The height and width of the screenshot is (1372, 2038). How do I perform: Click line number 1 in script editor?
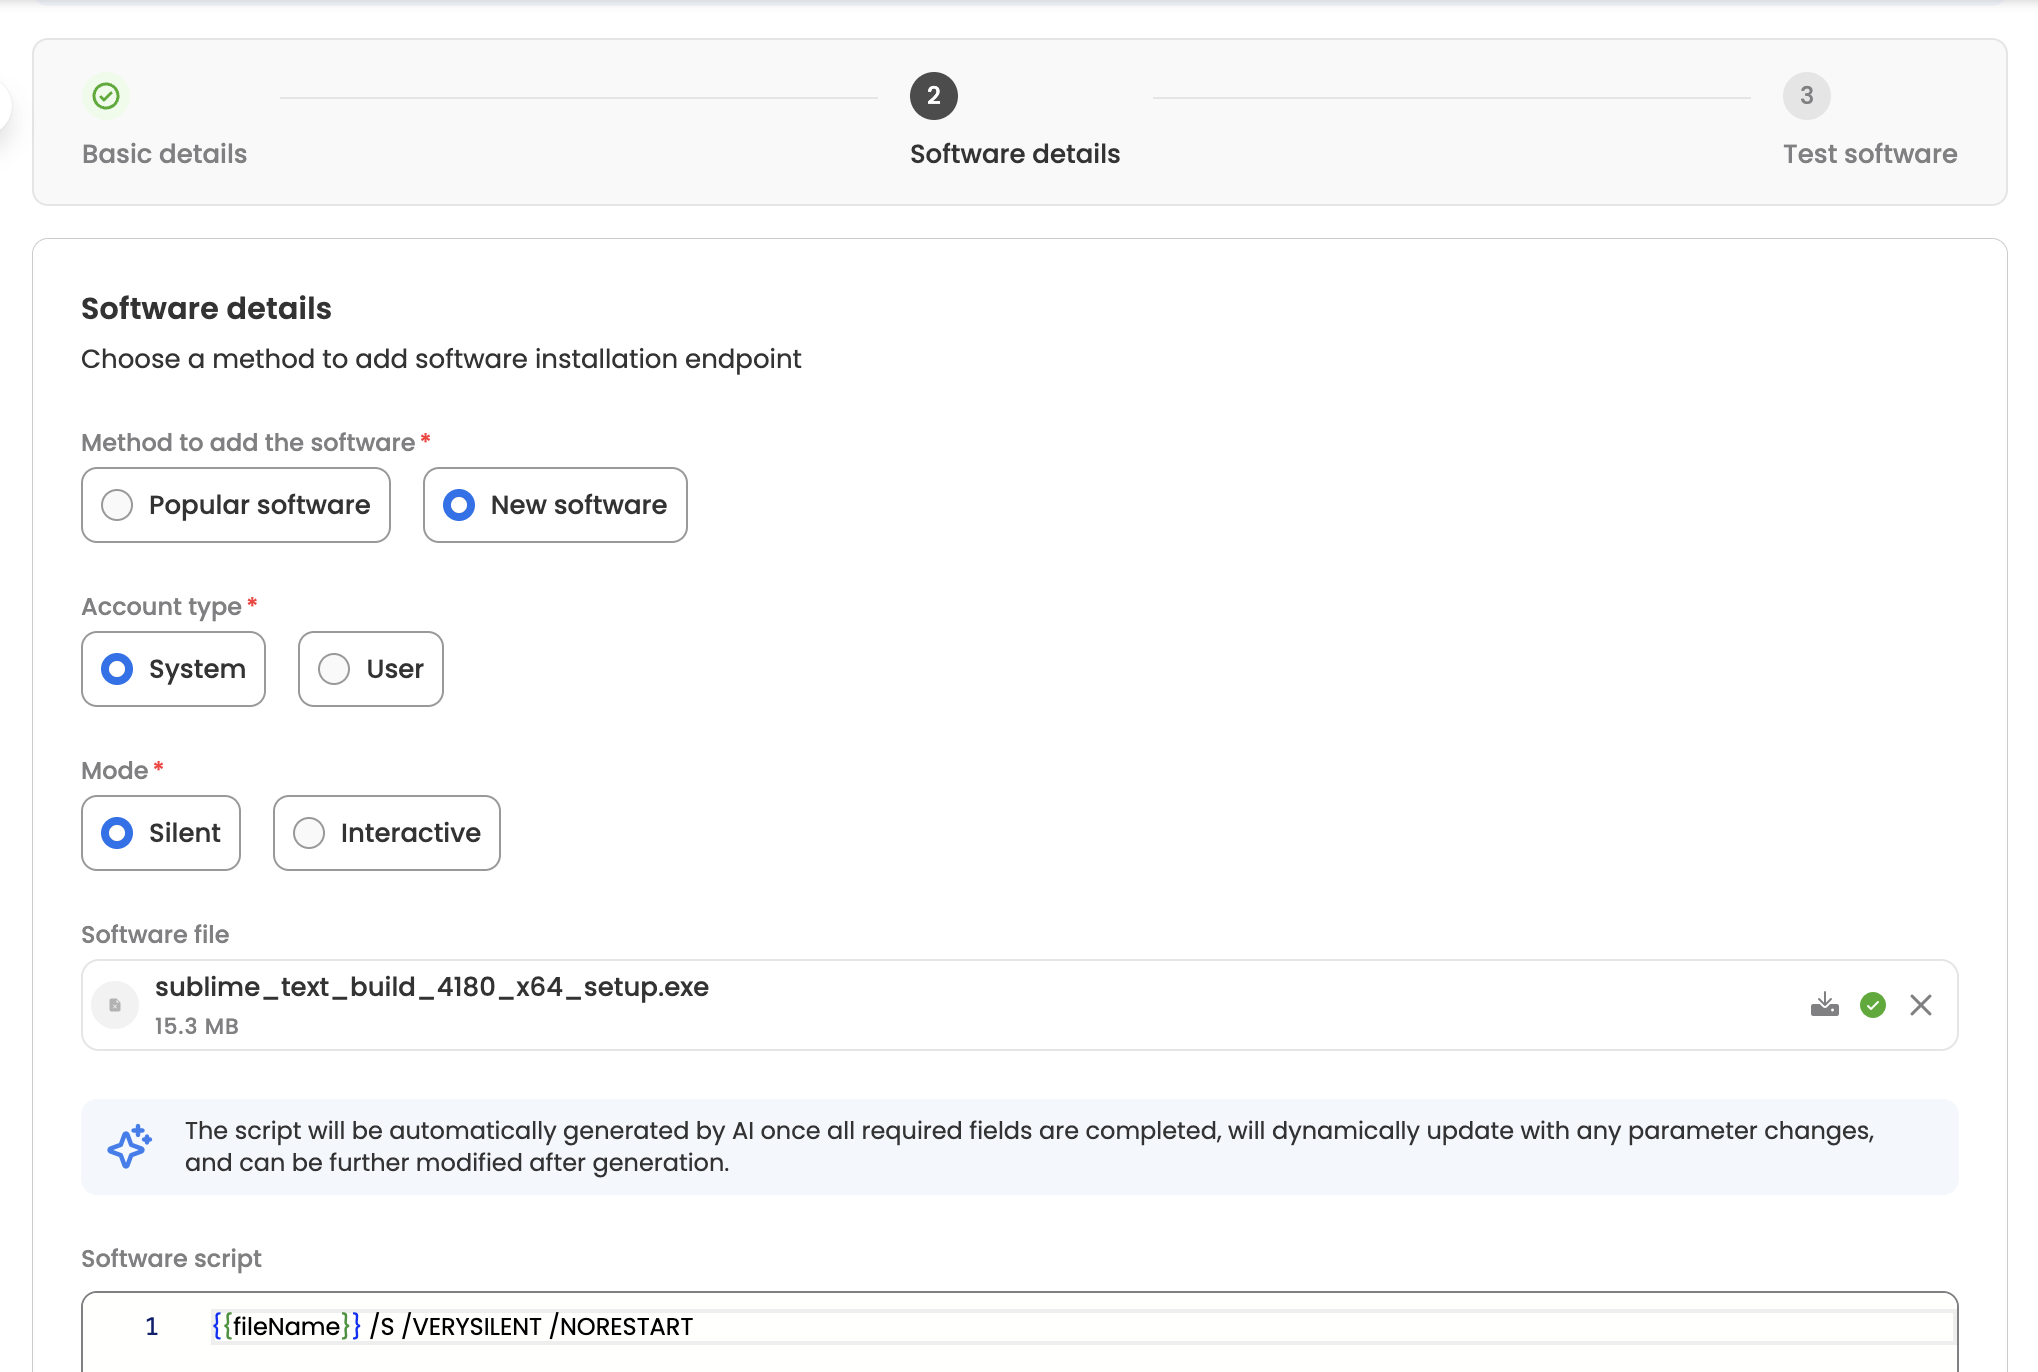click(x=152, y=1327)
